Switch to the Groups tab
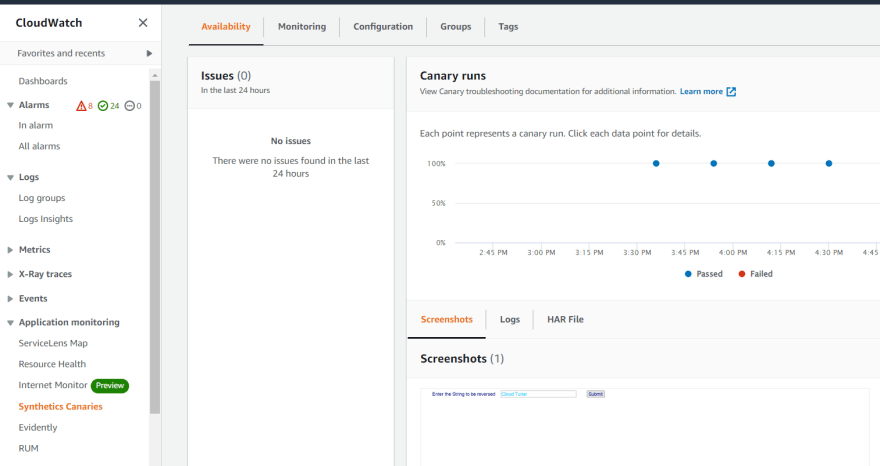This screenshot has height=466, width=880. tap(456, 26)
